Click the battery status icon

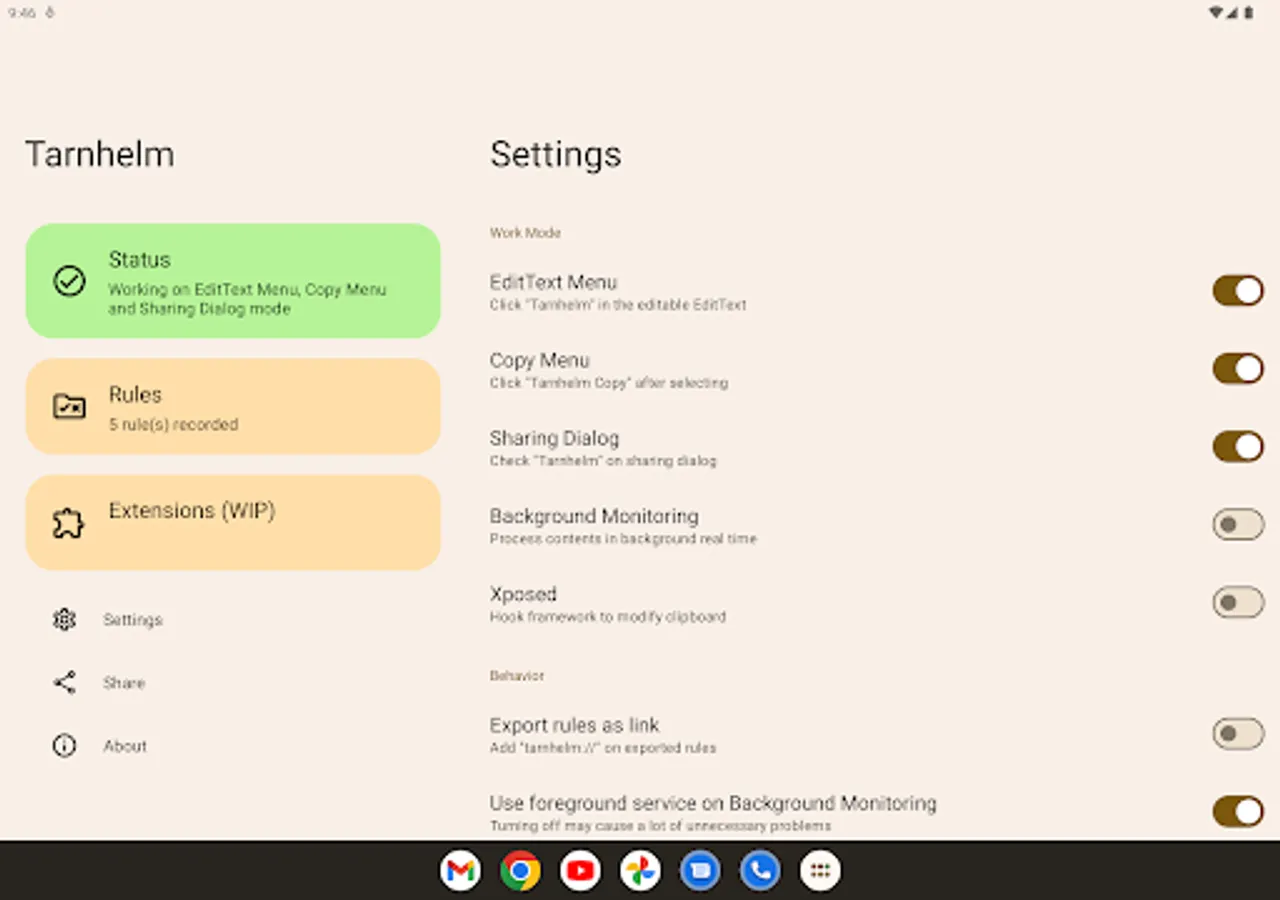(1249, 13)
